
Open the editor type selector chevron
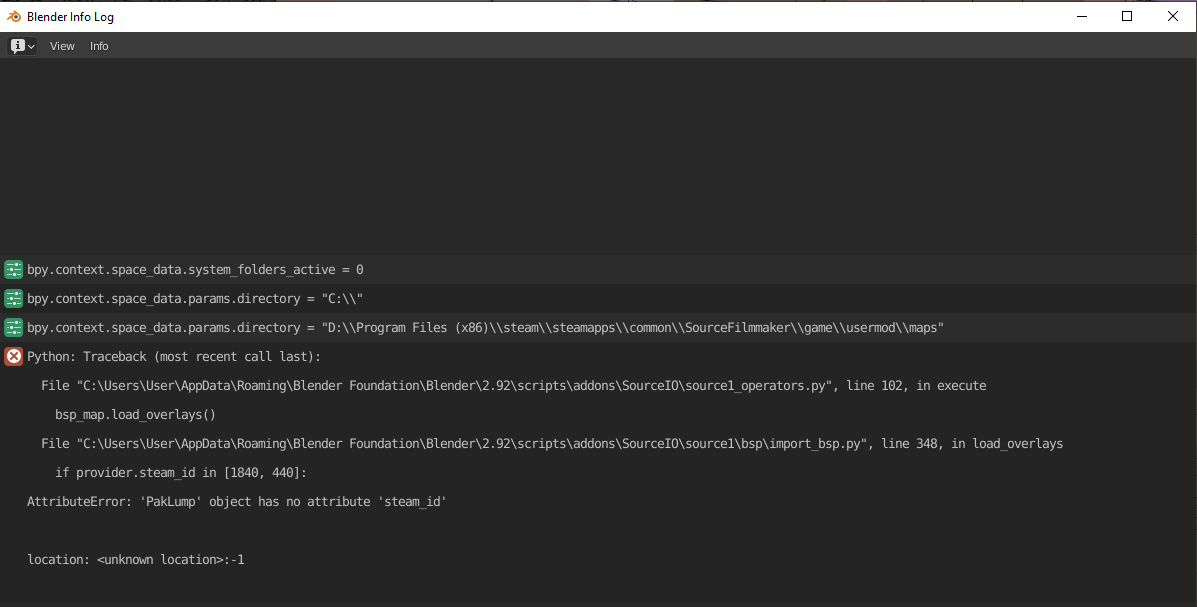coord(30,45)
